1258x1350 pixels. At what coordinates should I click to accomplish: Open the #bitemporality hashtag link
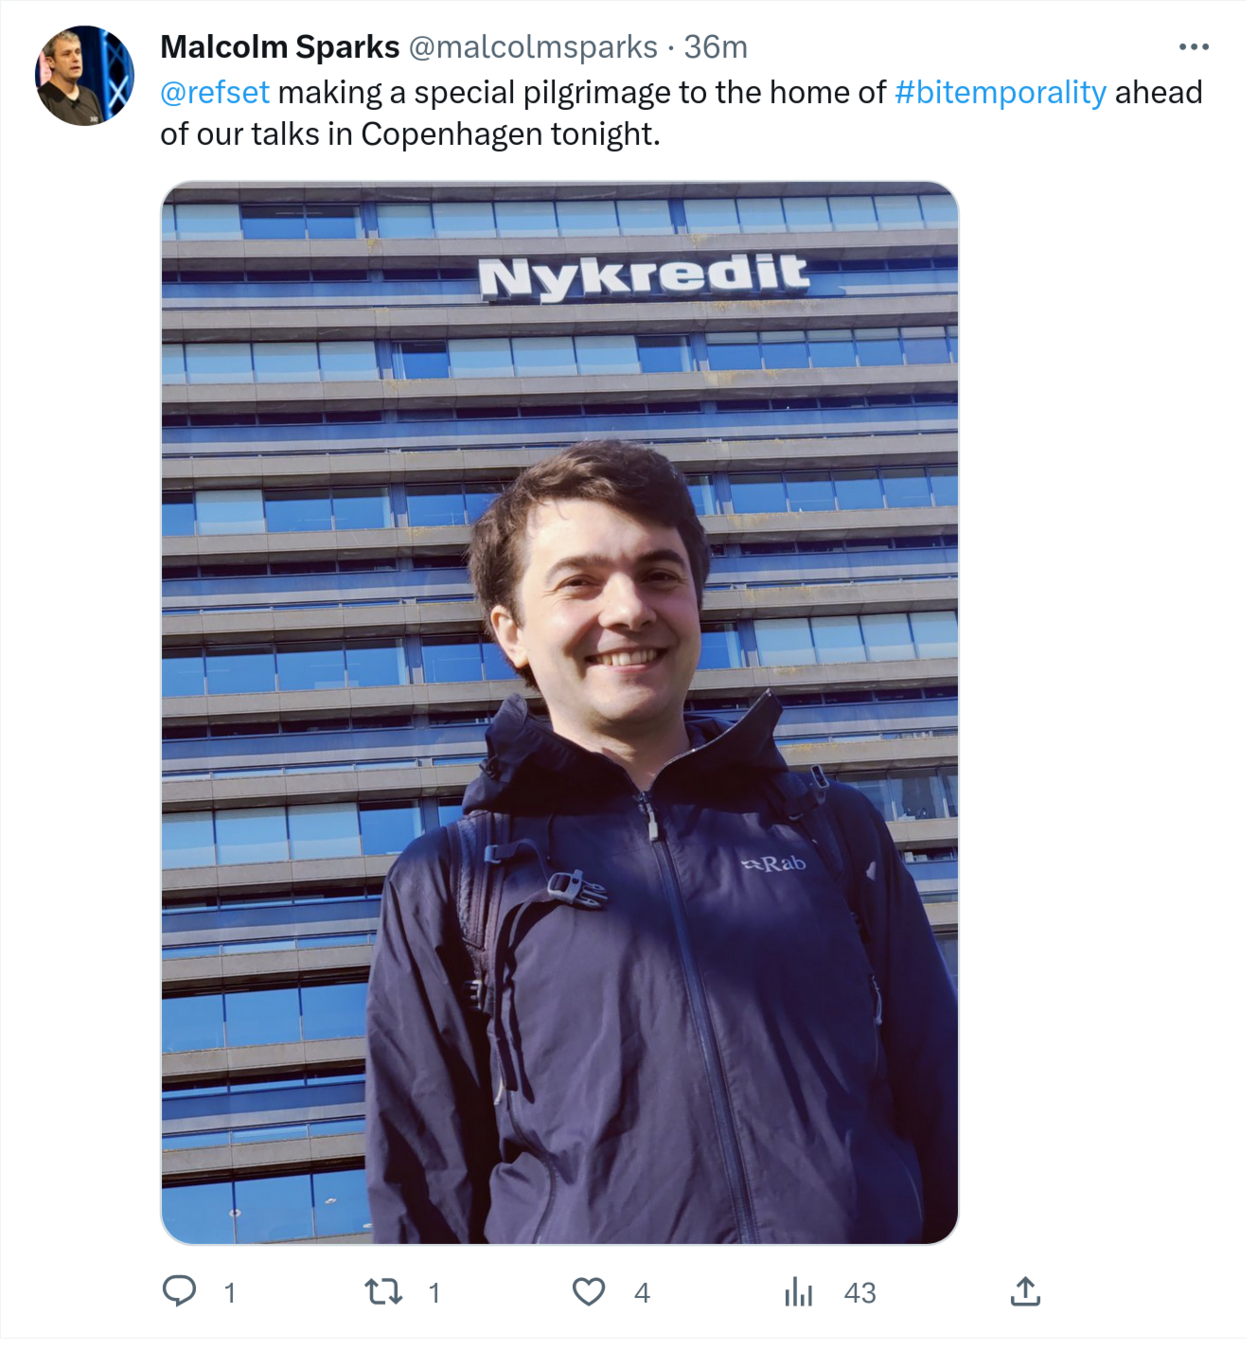click(1000, 92)
